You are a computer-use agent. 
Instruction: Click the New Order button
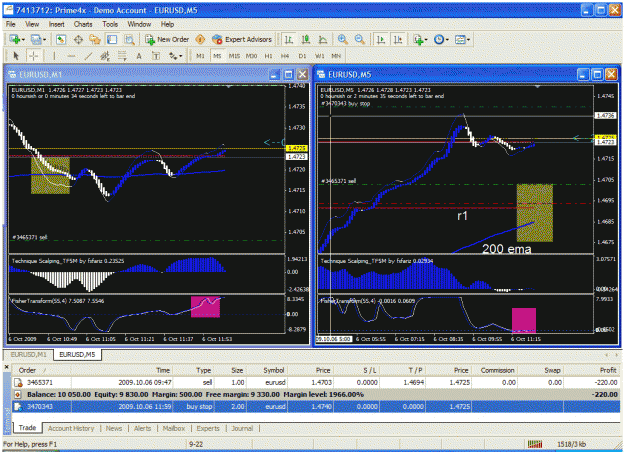(167, 39)
